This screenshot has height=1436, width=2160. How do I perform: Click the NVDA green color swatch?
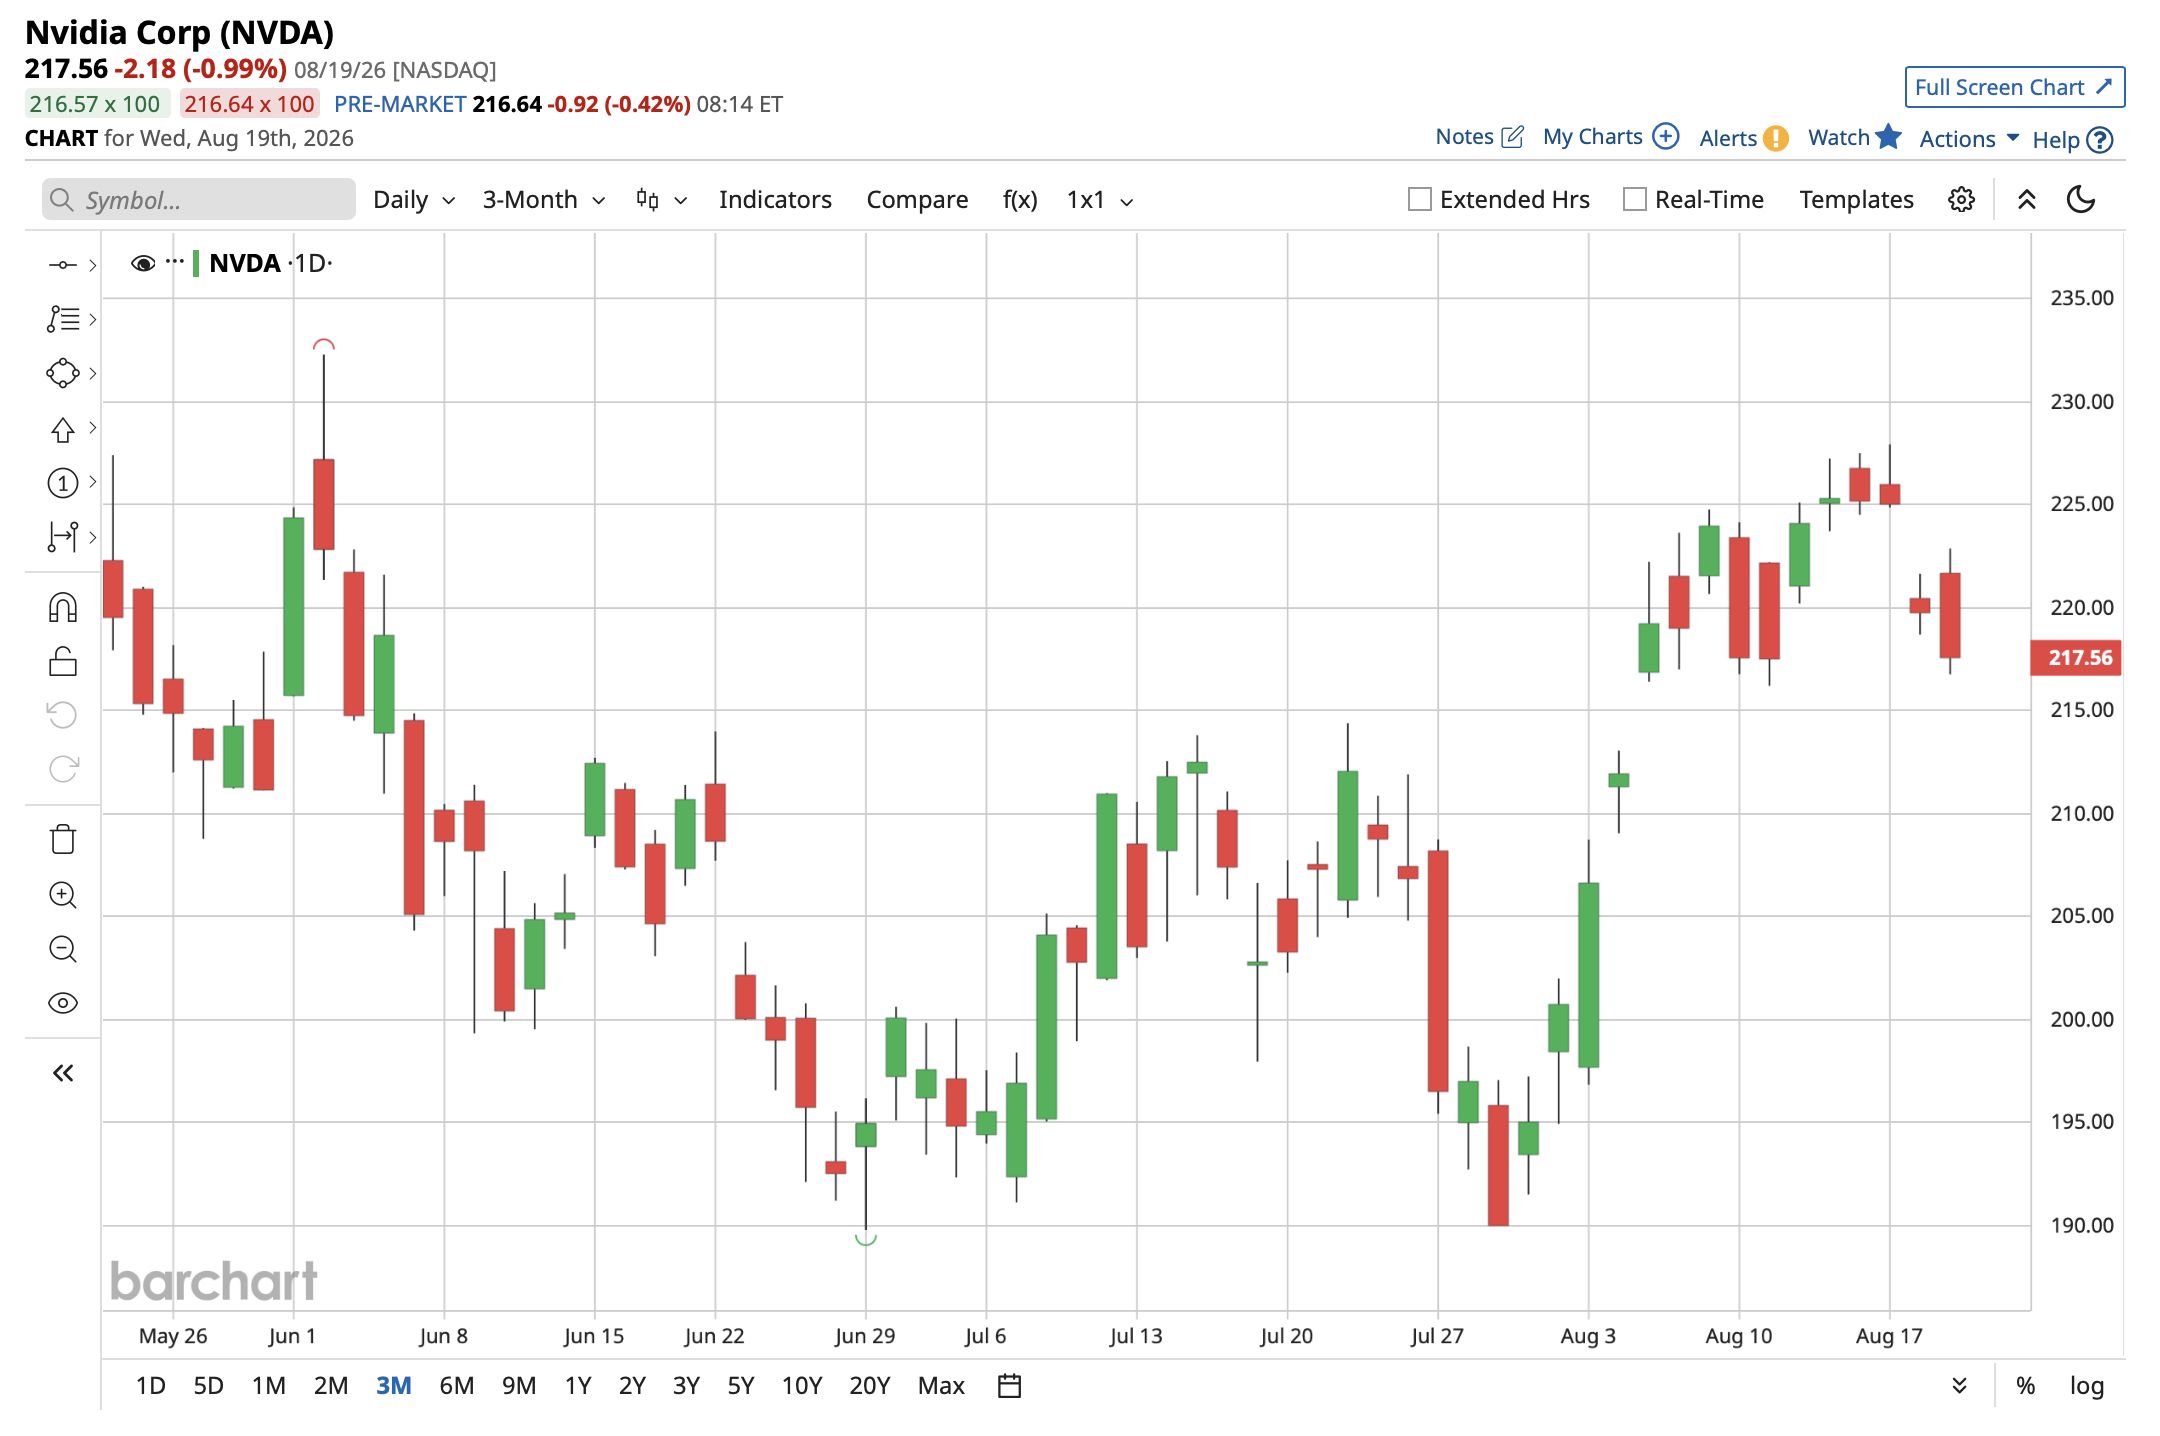pyautogui.click(x=196, y=263)
